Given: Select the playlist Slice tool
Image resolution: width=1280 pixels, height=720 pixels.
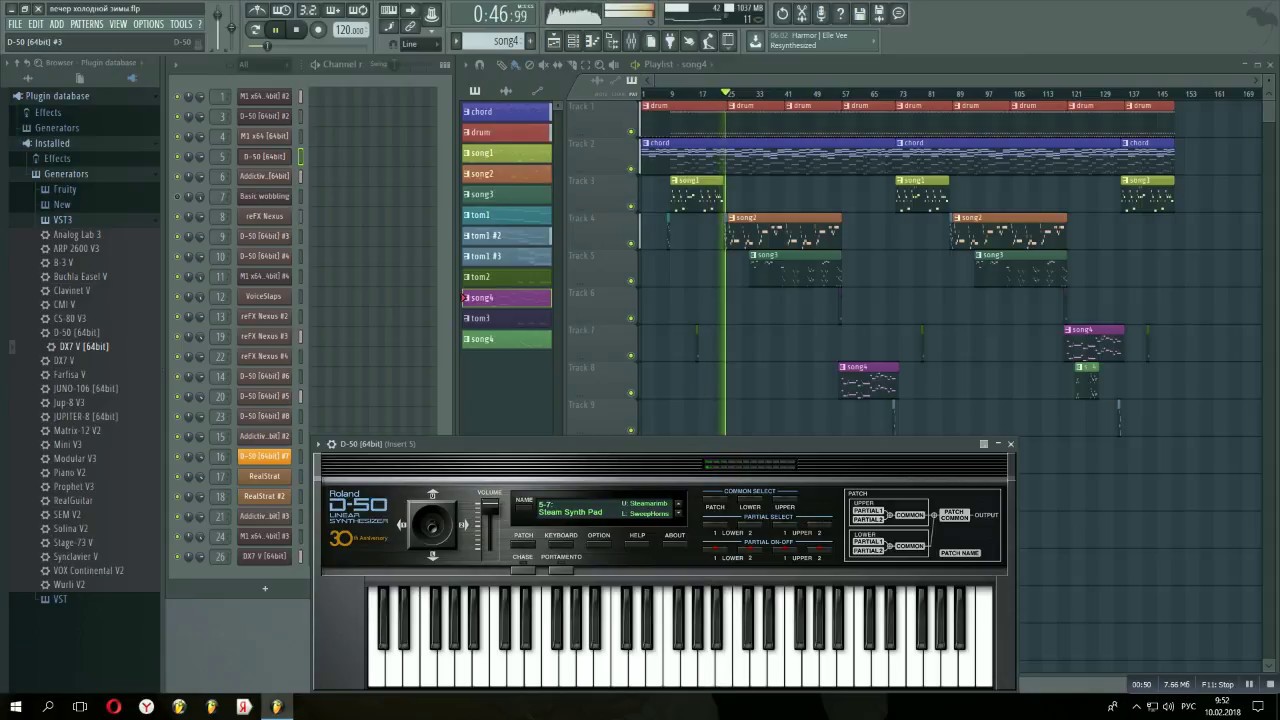Looking at the screenshot, I should (572, 64).
